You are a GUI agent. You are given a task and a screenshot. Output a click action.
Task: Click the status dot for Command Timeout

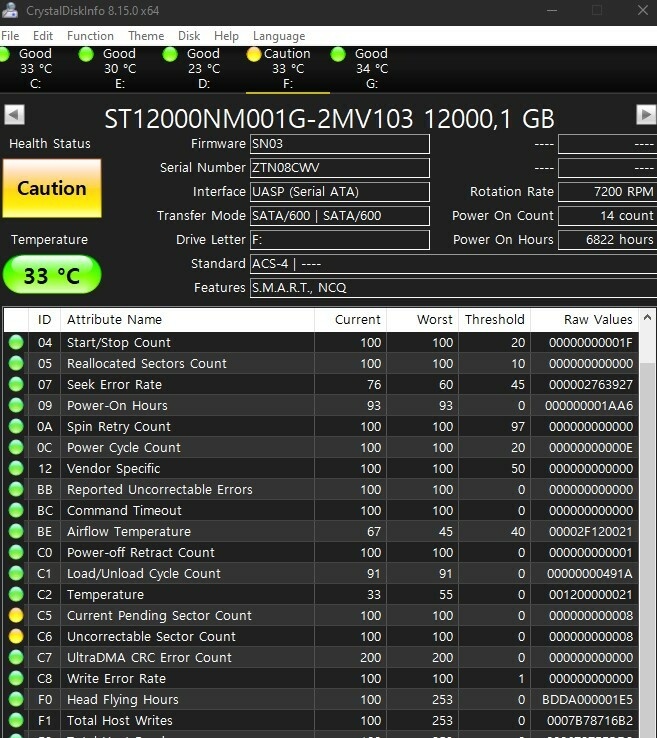[16, 510]
